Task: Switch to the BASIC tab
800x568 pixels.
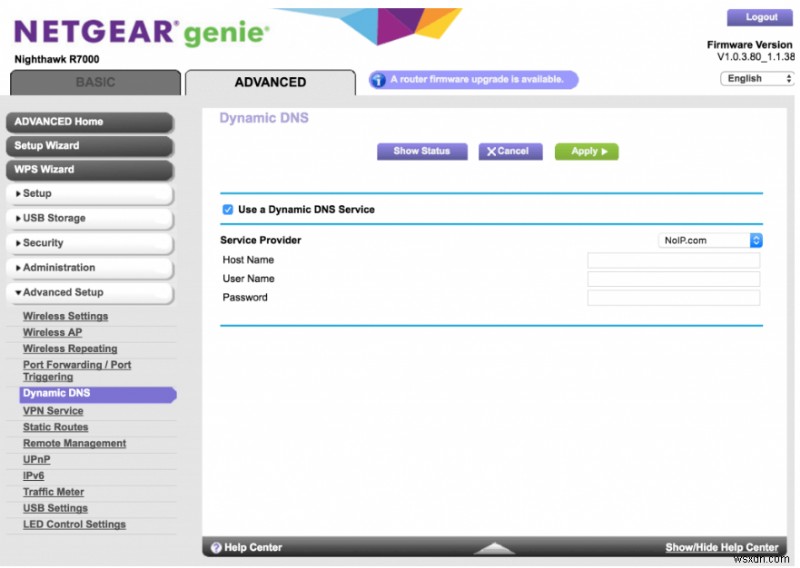Action: [95, 82]
